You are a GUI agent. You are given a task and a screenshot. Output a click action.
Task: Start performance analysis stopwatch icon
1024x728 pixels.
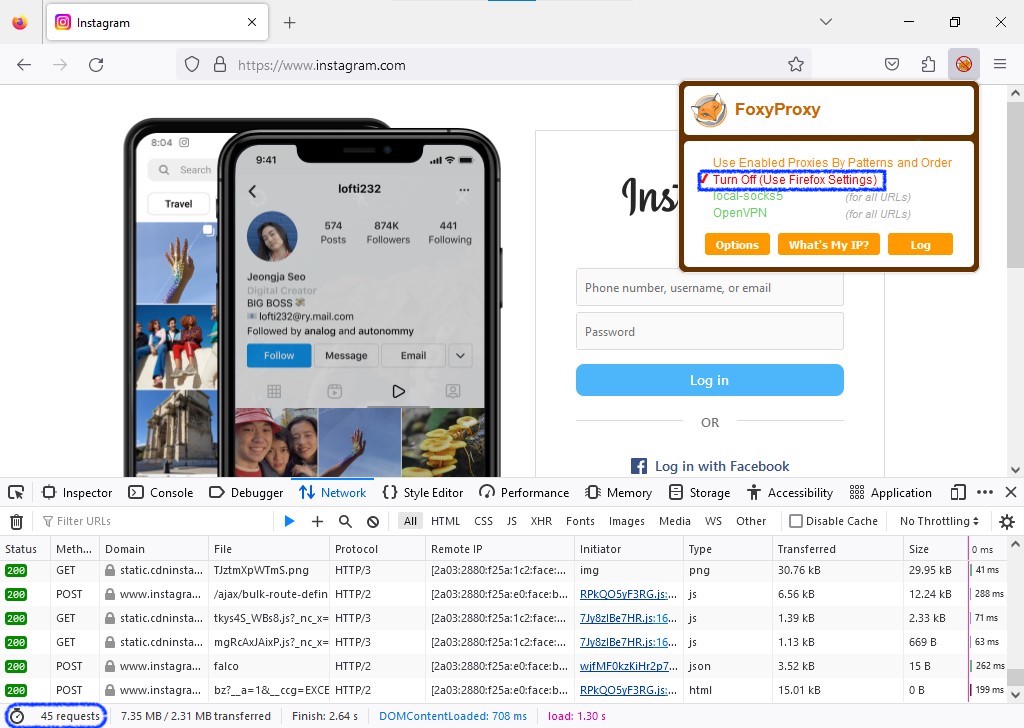coord(18,716)
